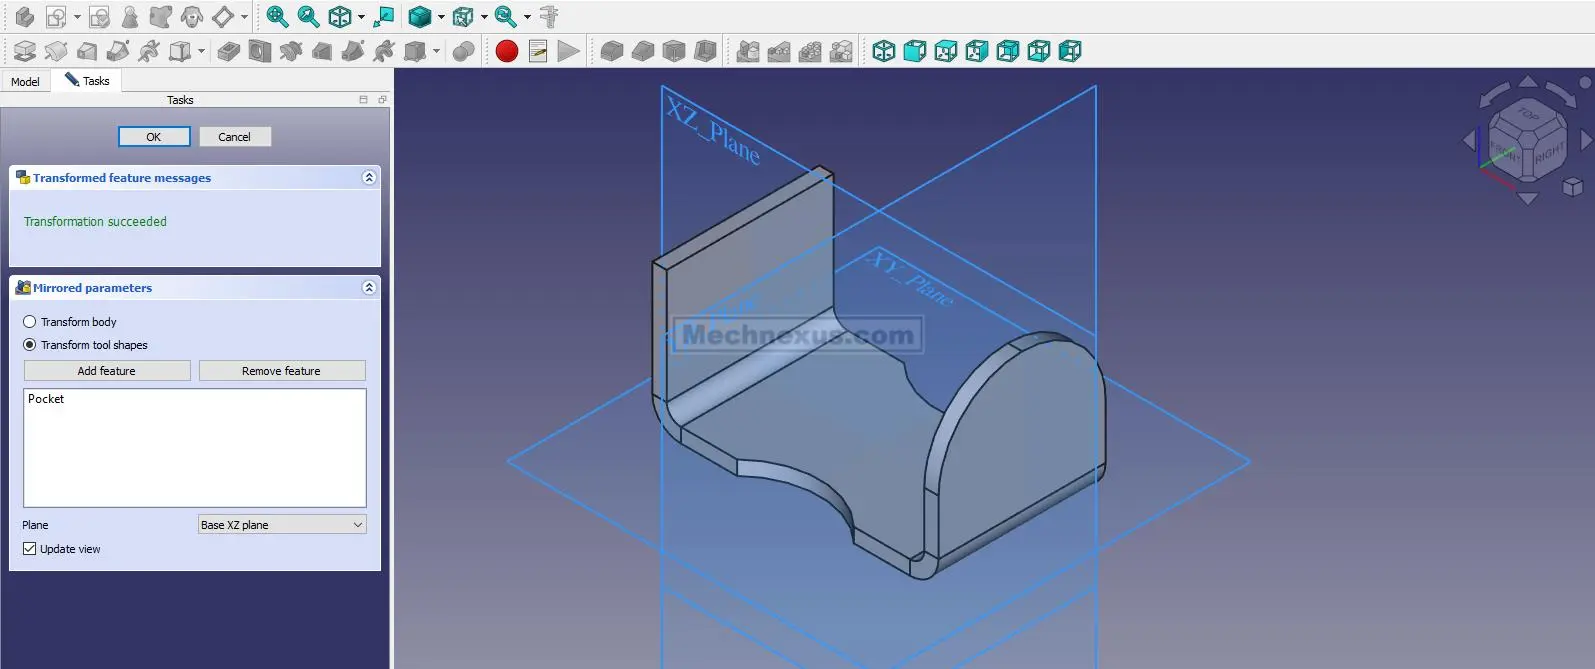Click the OK button
The width and height of the screenshot is (1595, 669).
(154, 137)
